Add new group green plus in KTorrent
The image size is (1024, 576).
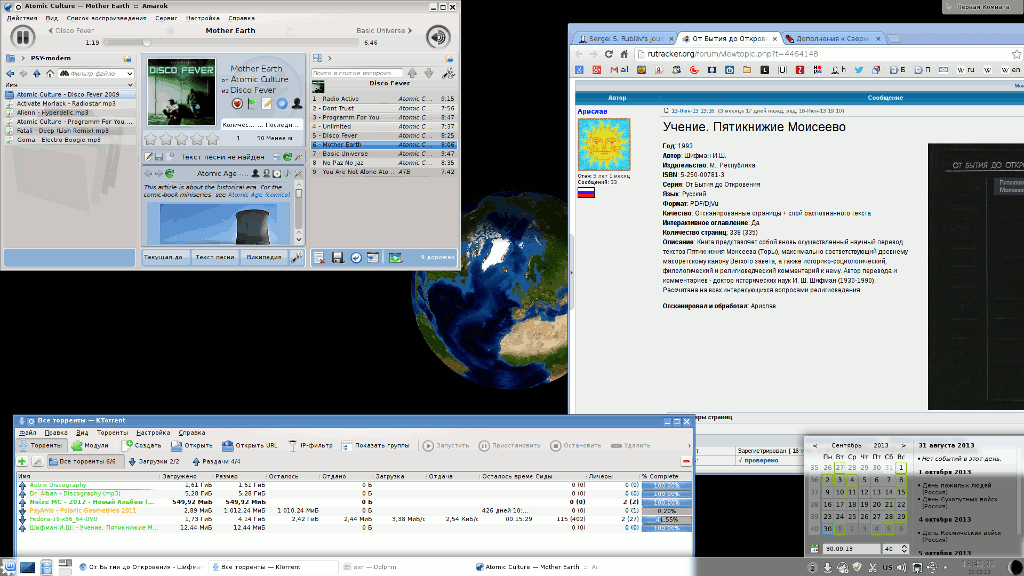22,462
